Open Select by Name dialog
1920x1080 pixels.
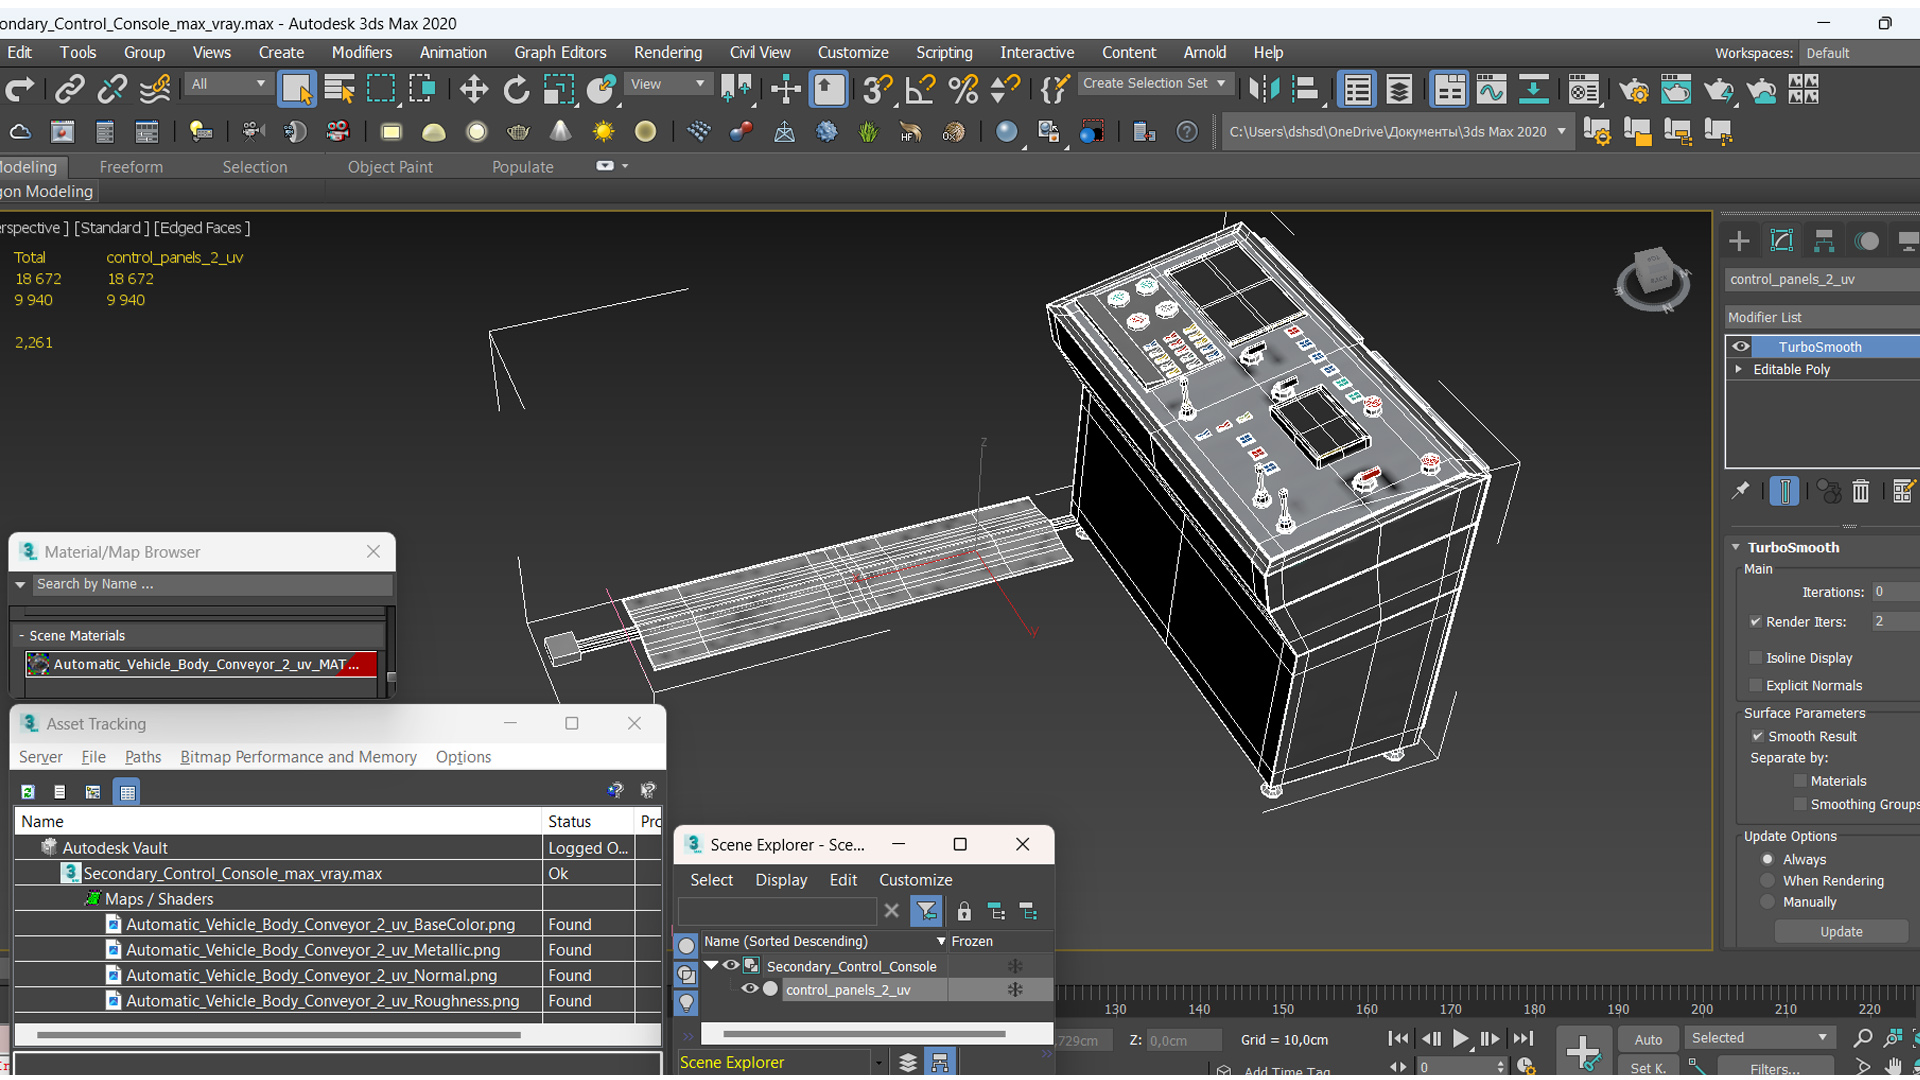click(339, 90)
